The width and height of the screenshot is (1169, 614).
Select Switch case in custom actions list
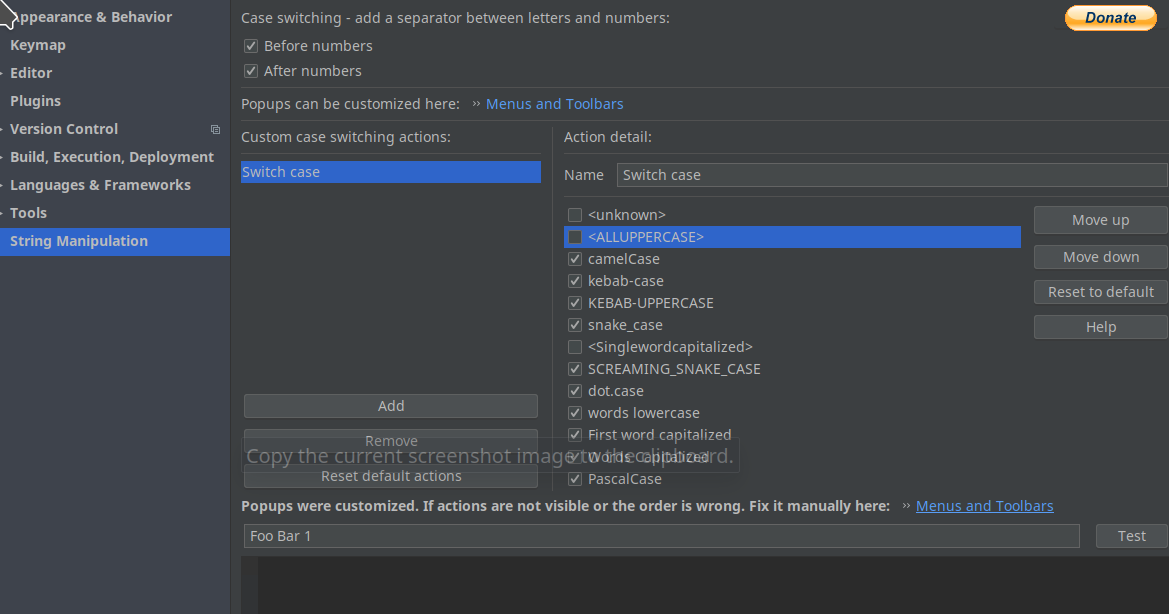click(391, 172)
